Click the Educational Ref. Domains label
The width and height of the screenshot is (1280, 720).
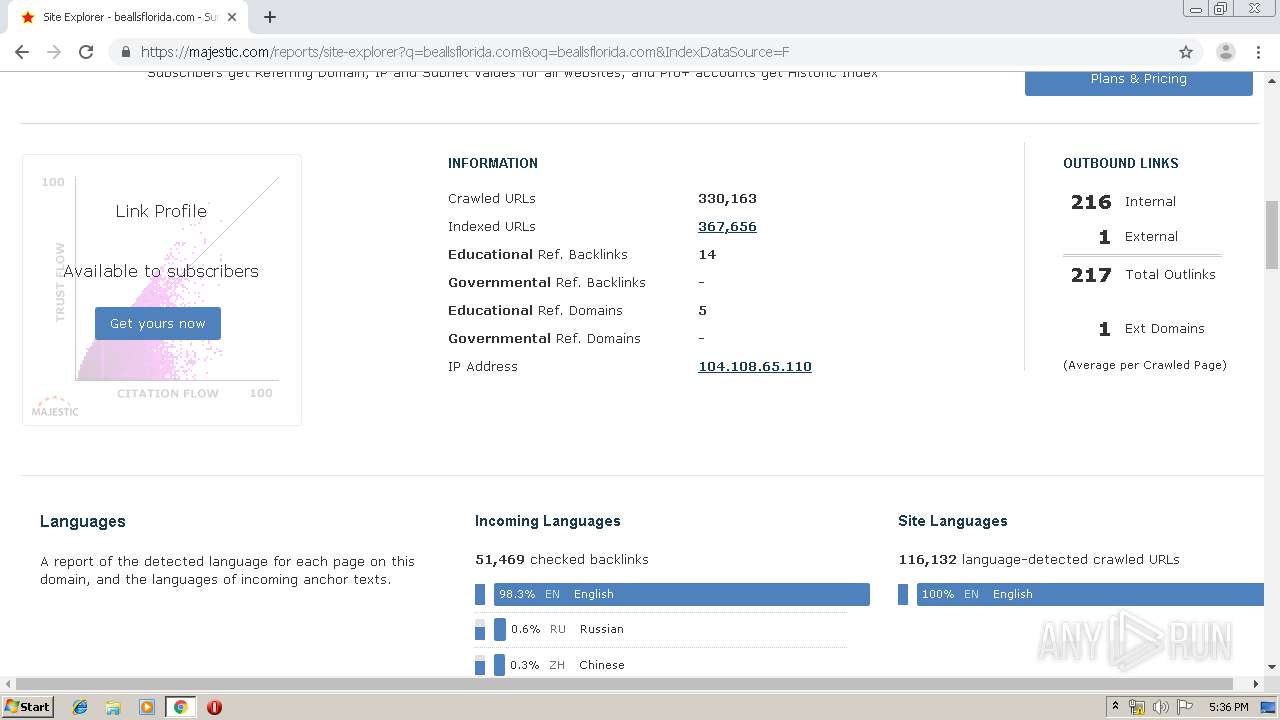(x=536, y=311)
